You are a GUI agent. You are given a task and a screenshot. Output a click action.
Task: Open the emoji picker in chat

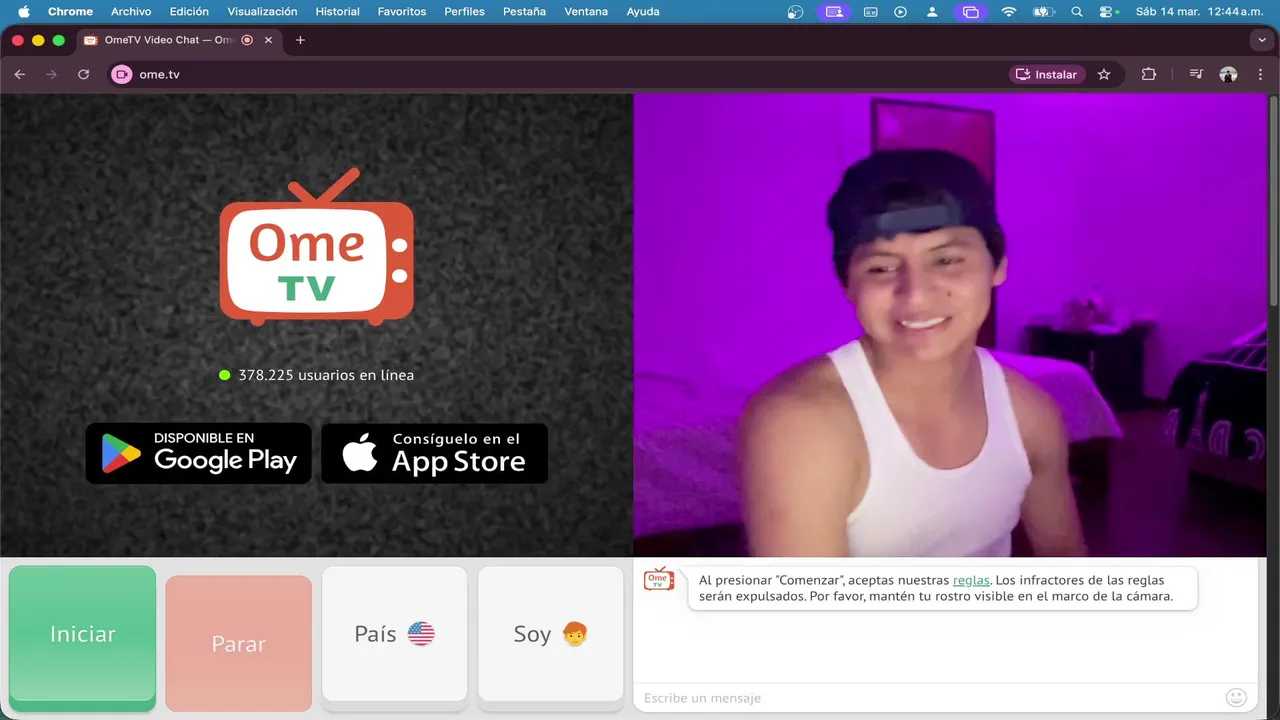point(1236,697)
